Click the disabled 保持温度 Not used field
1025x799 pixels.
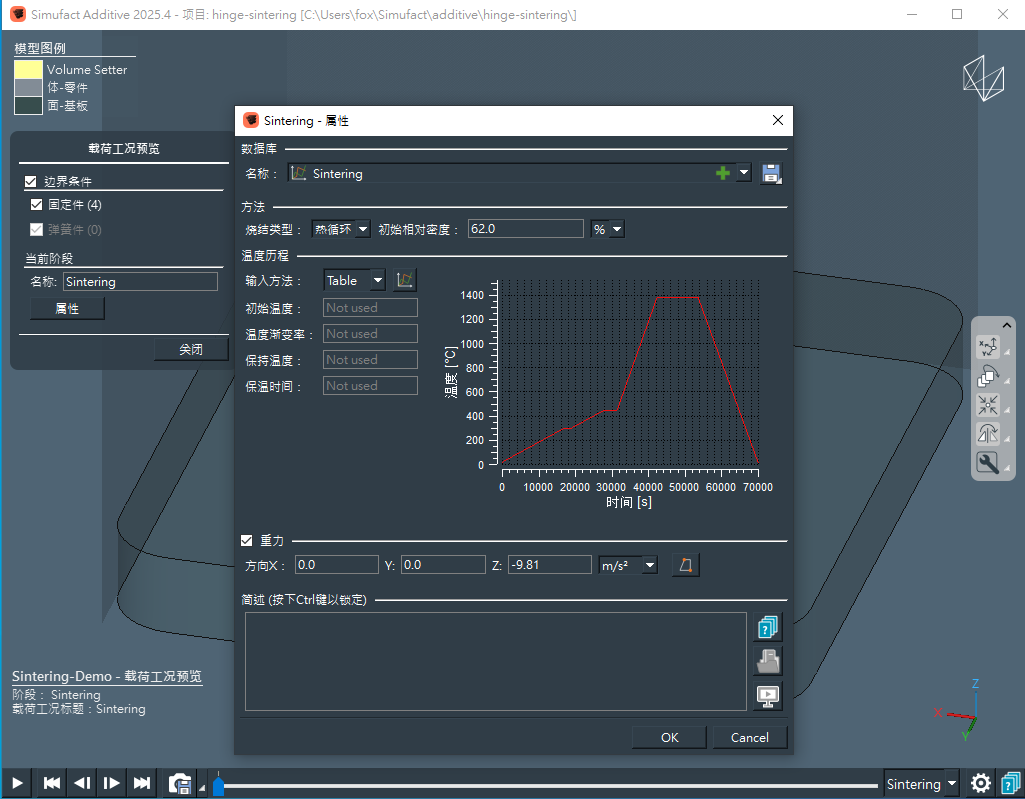tap(371, 360)
